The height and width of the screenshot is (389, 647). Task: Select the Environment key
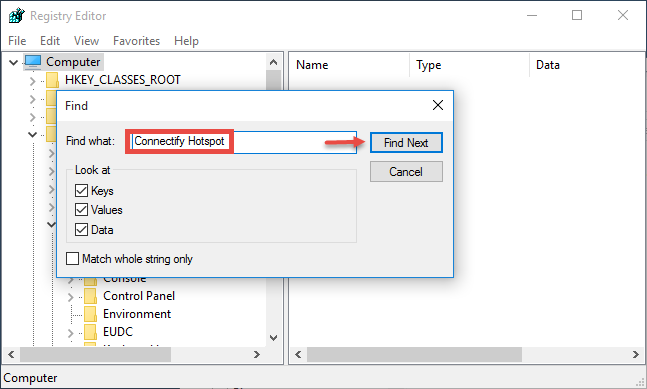pyautogui.click(x=137, y=314)
